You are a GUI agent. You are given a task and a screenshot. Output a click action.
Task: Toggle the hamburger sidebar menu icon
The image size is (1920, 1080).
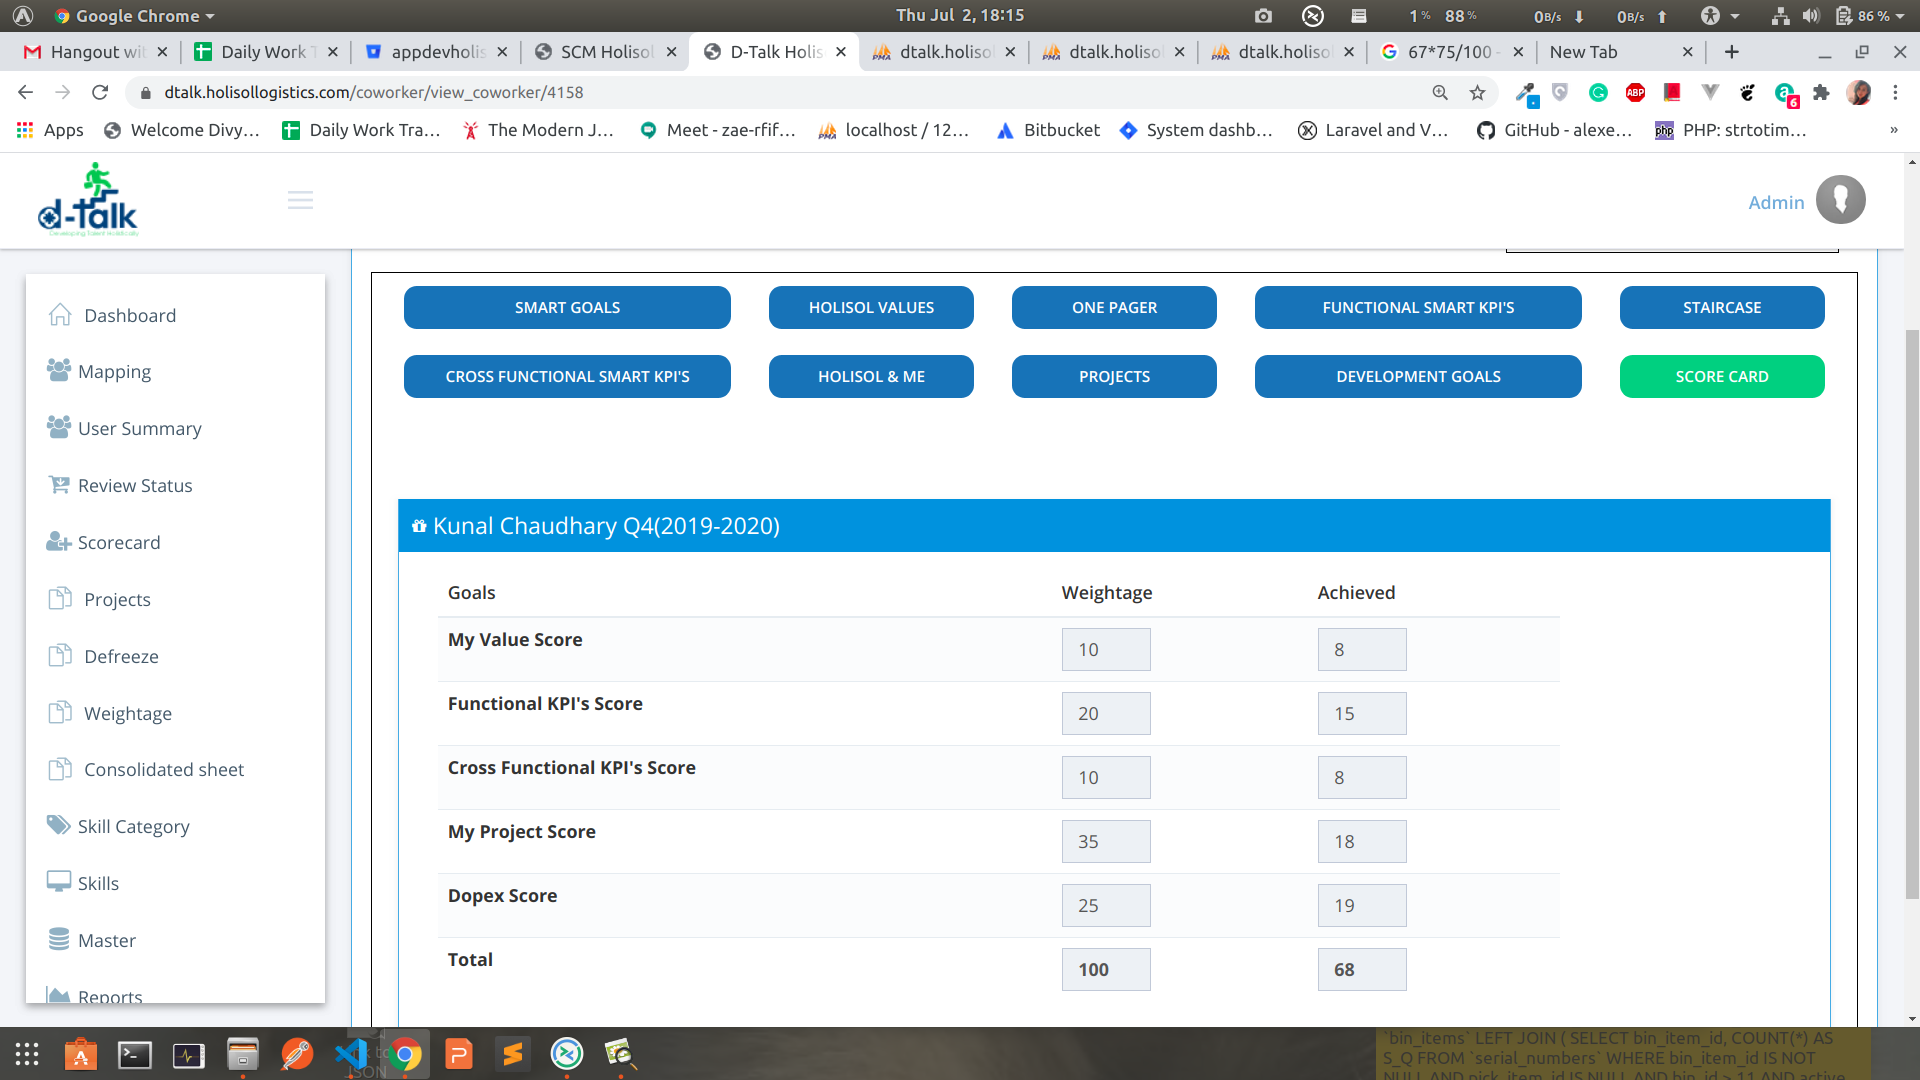click(x=300, y=201)
